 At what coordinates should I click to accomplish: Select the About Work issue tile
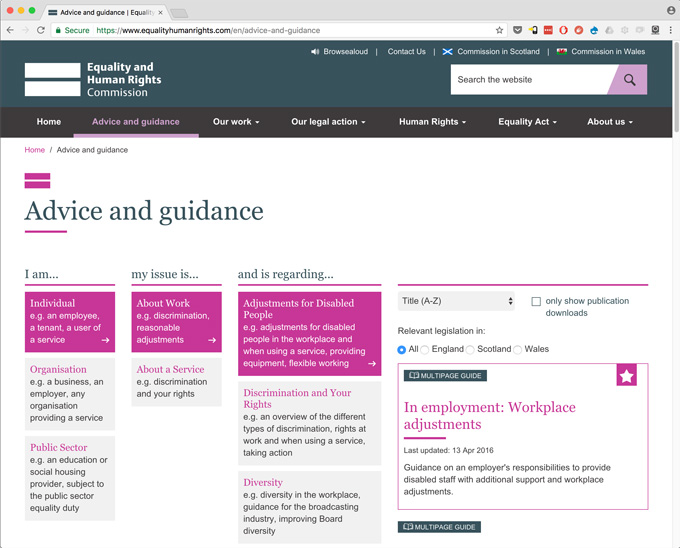pos(177,322)
